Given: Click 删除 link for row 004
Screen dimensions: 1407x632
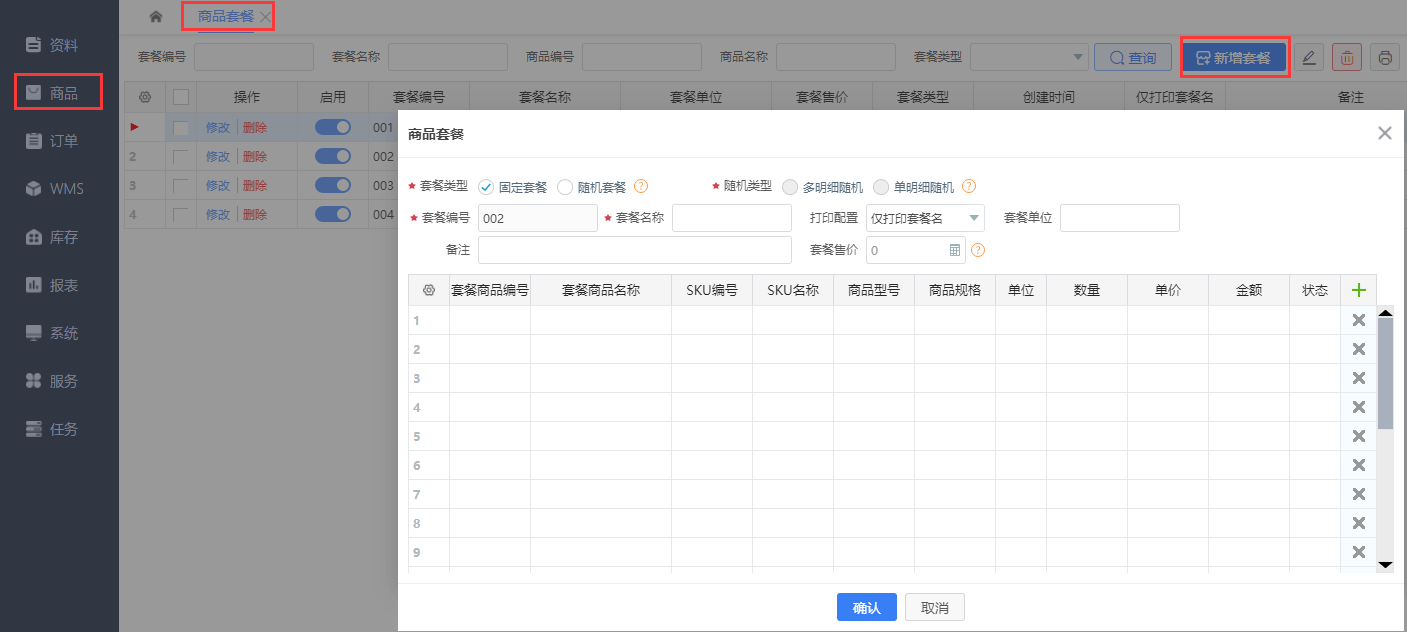Looking at the screenshot, I should 255,215.
